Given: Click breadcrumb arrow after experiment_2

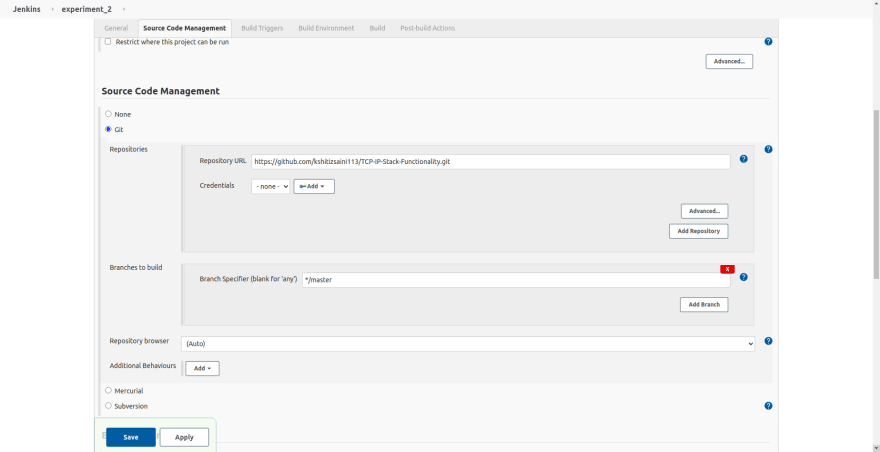Looking at the screenshot, I should pyautogui.click(x=123, y=10).
